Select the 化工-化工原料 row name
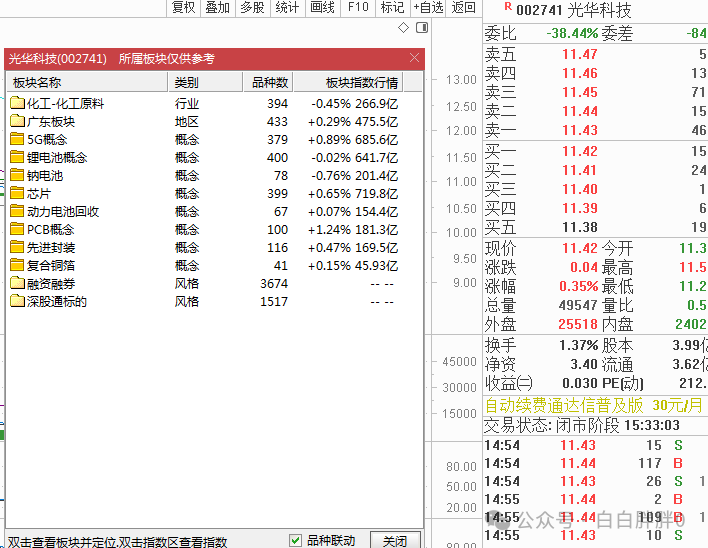Image resolution: width=708 pixels, height=548 pixels. pyautogui.click(x=65, y=103)
